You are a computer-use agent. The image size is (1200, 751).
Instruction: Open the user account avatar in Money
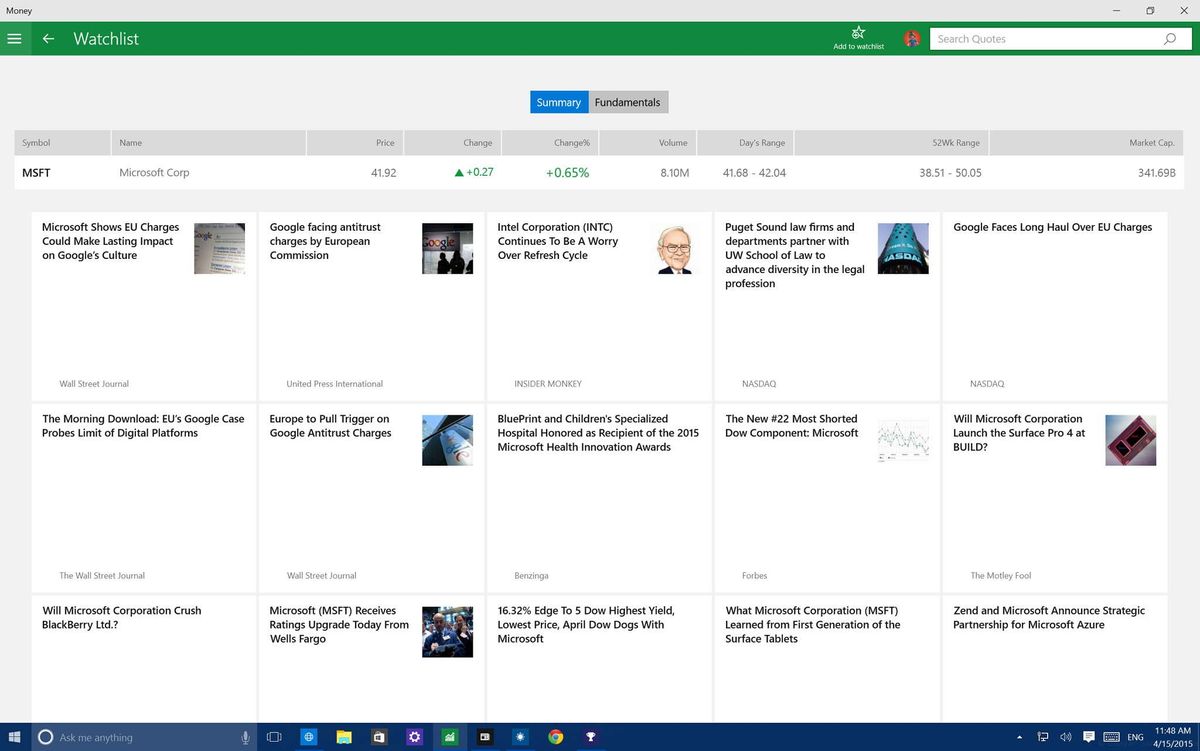click(911, 38)
